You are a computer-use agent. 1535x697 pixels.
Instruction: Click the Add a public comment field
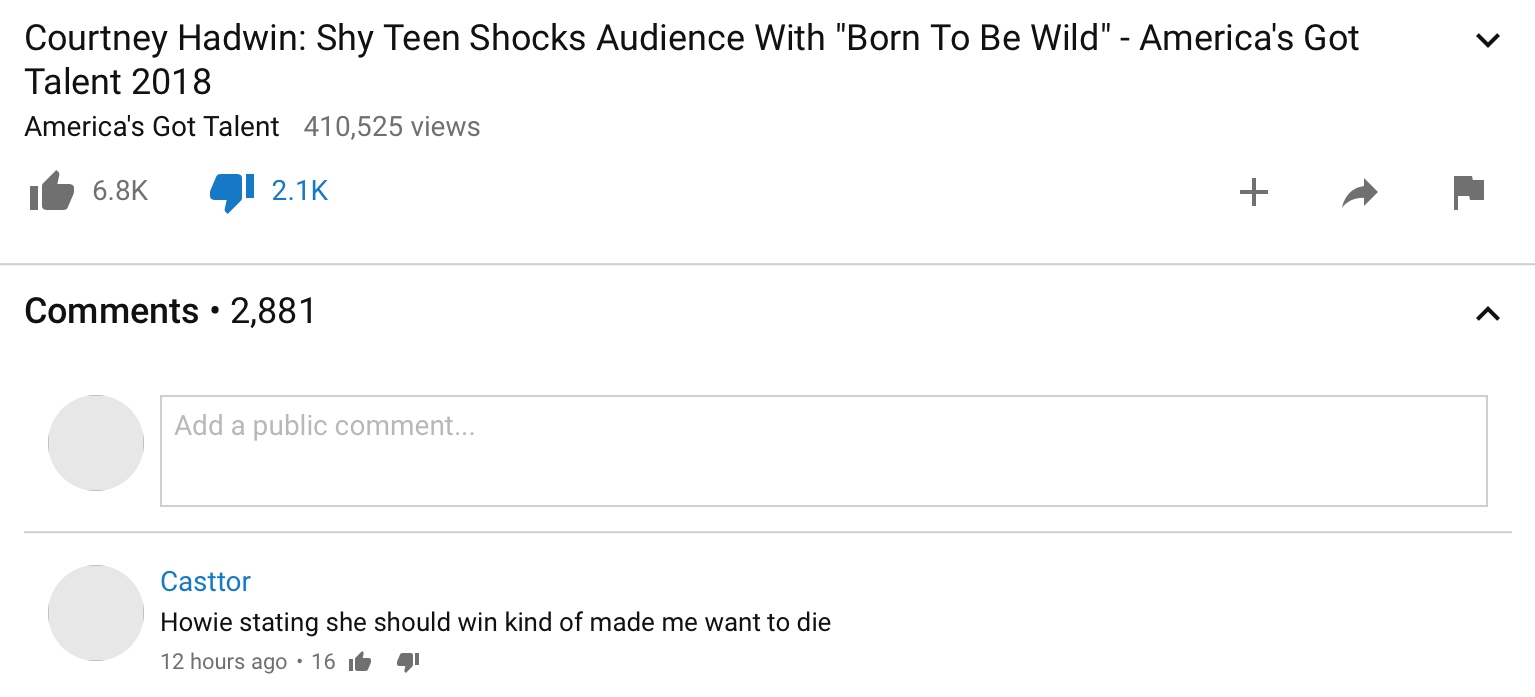[x=824, y=451]
